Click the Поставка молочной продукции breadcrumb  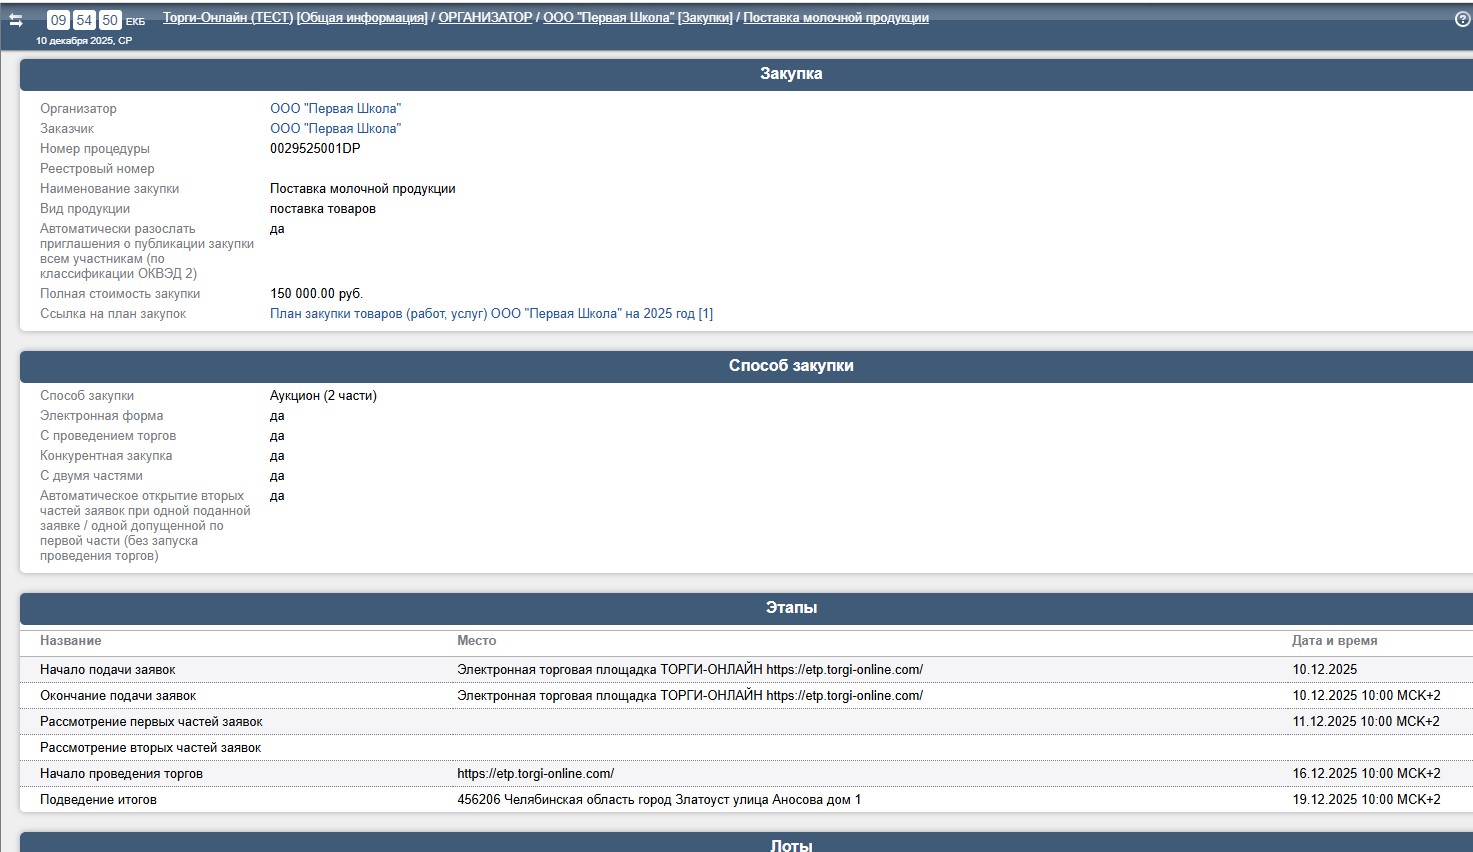(x=836, y=18)
